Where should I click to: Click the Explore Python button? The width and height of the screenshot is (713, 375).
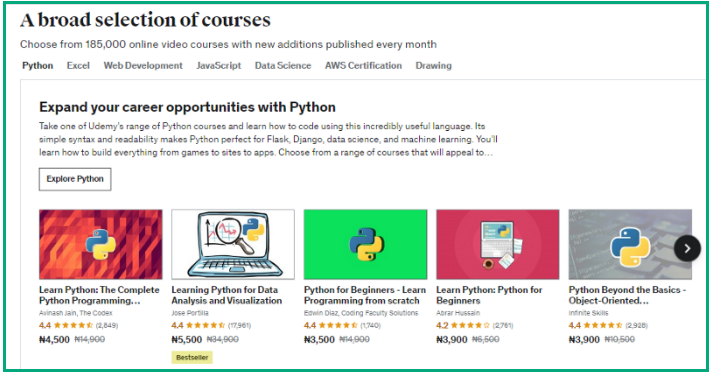(x=75, y=179)
